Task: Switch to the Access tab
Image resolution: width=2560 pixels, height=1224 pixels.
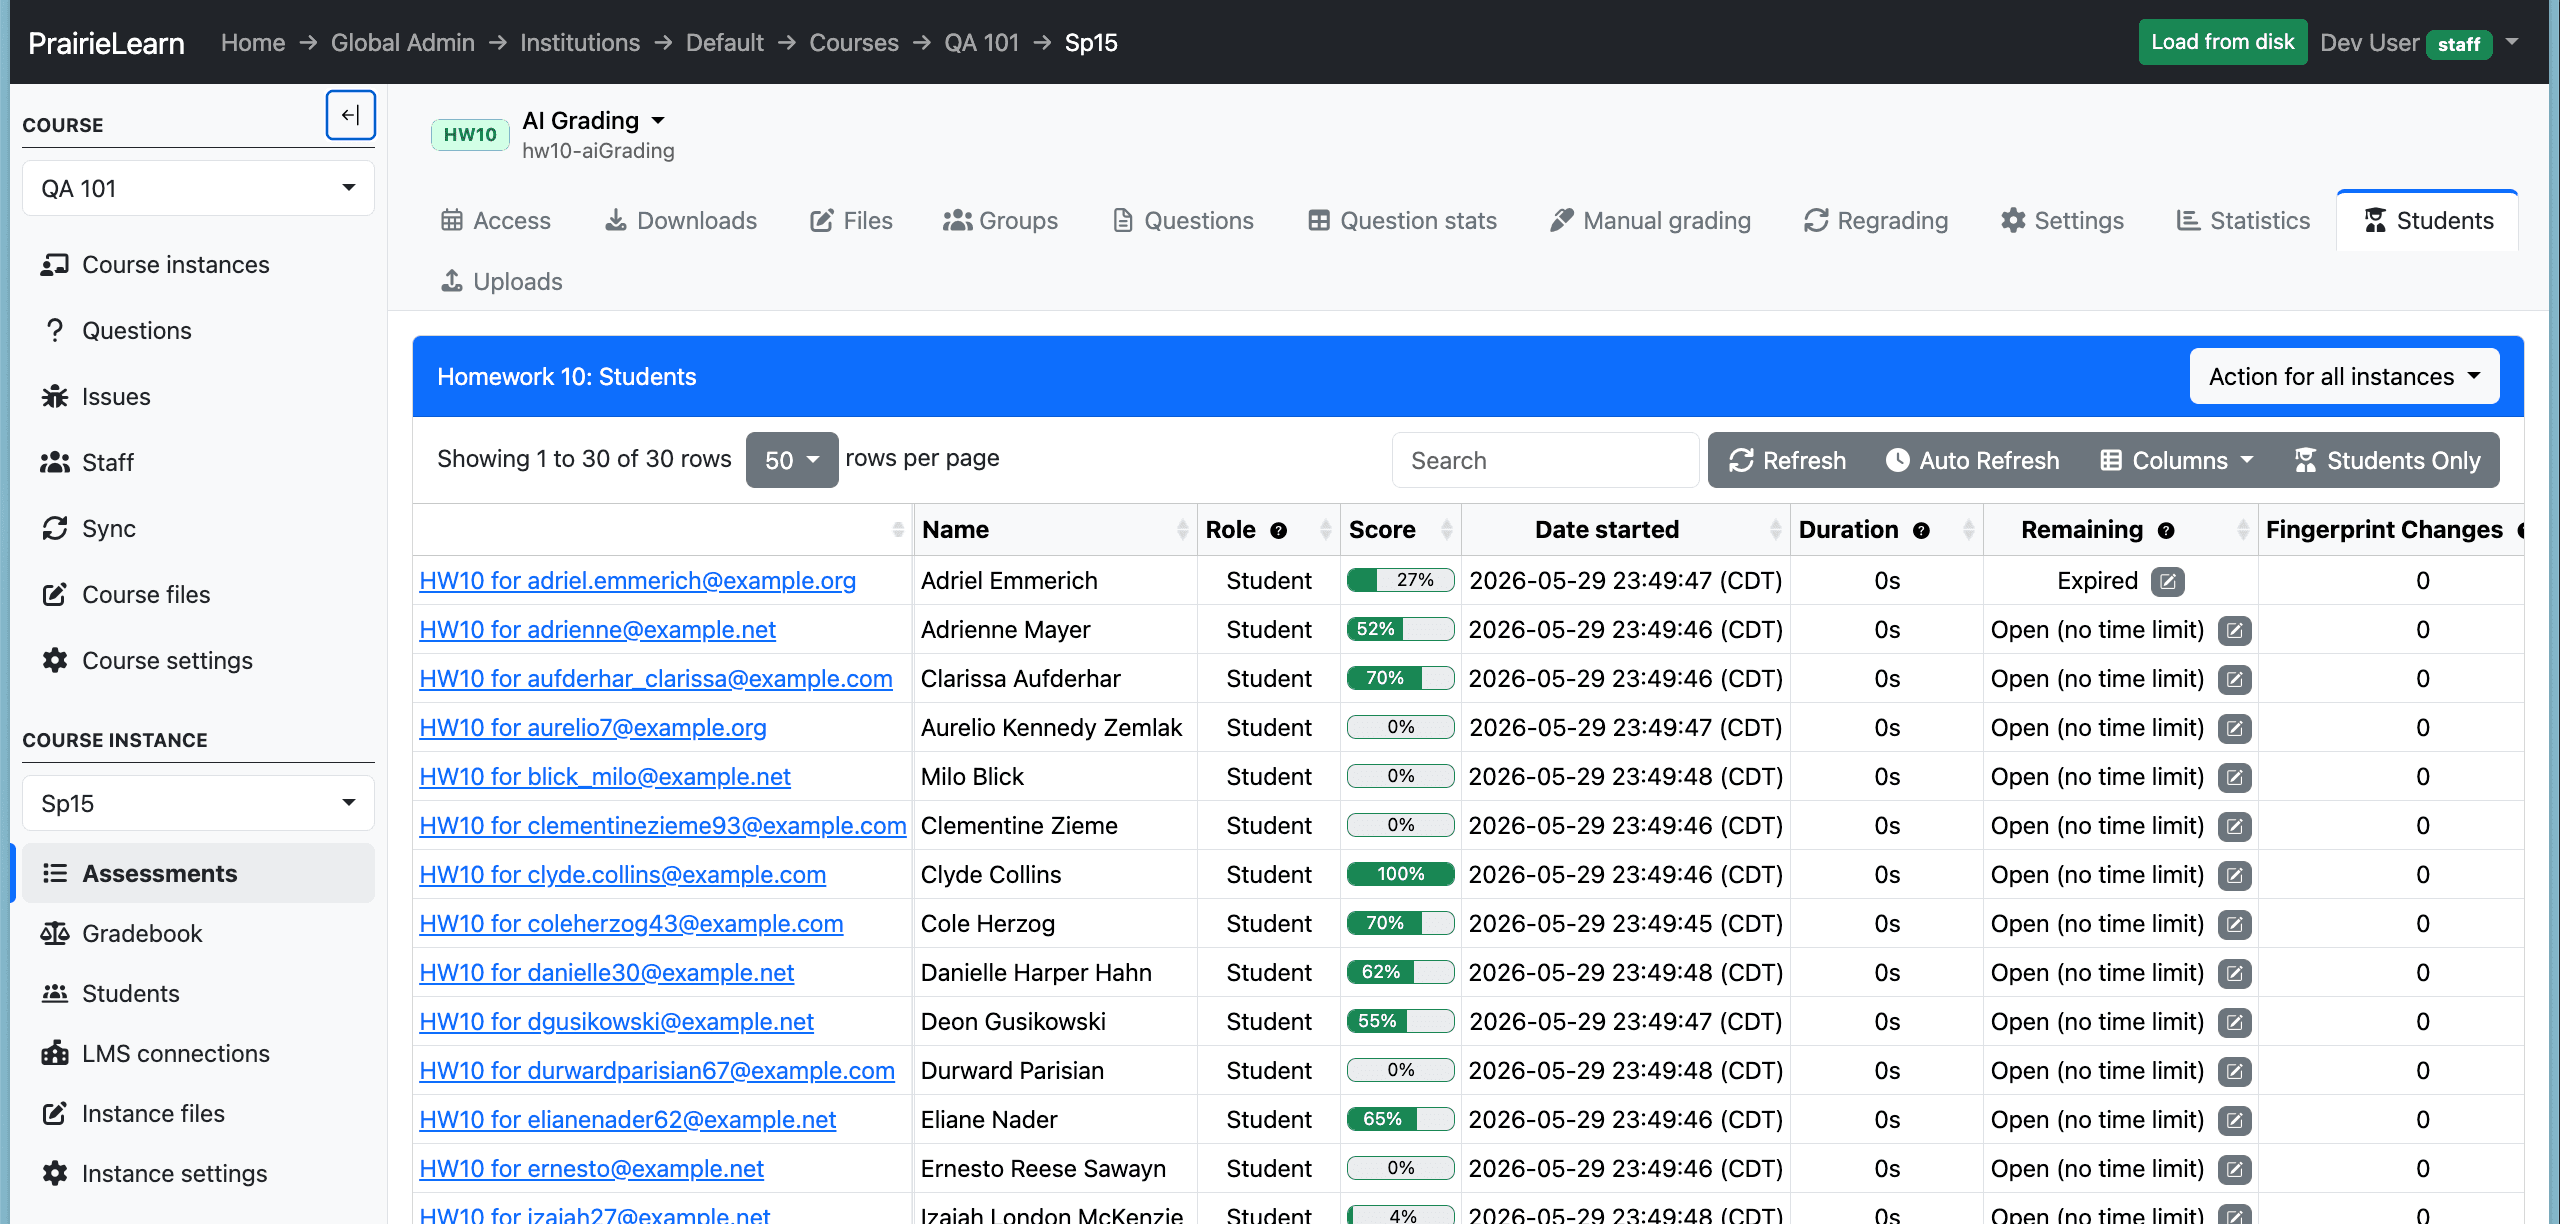Action: (496, 221)
